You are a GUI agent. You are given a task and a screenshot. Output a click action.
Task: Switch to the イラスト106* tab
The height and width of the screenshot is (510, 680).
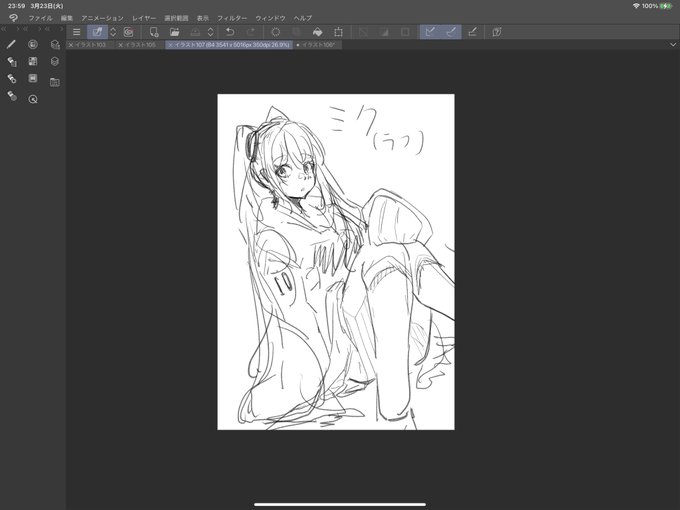319,45
